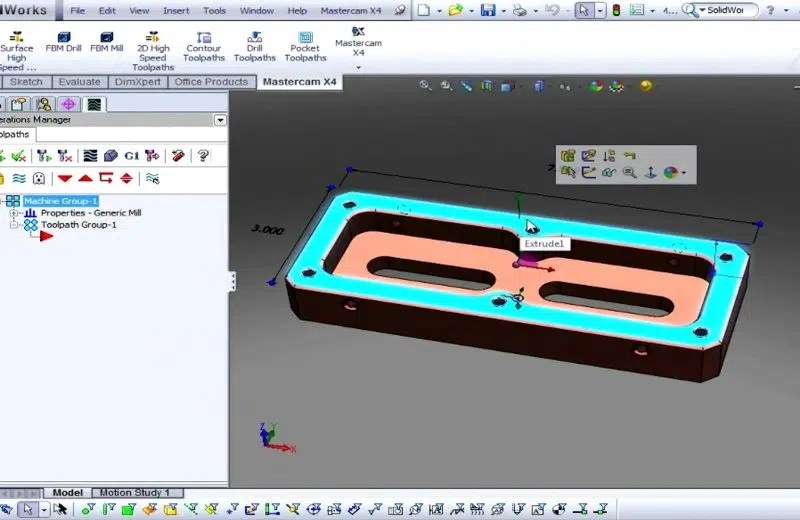Image resolution: width=800 pixels, height=520 pixels.
Task: Click the Open file folder icon
Action: (x=455, y=10)
